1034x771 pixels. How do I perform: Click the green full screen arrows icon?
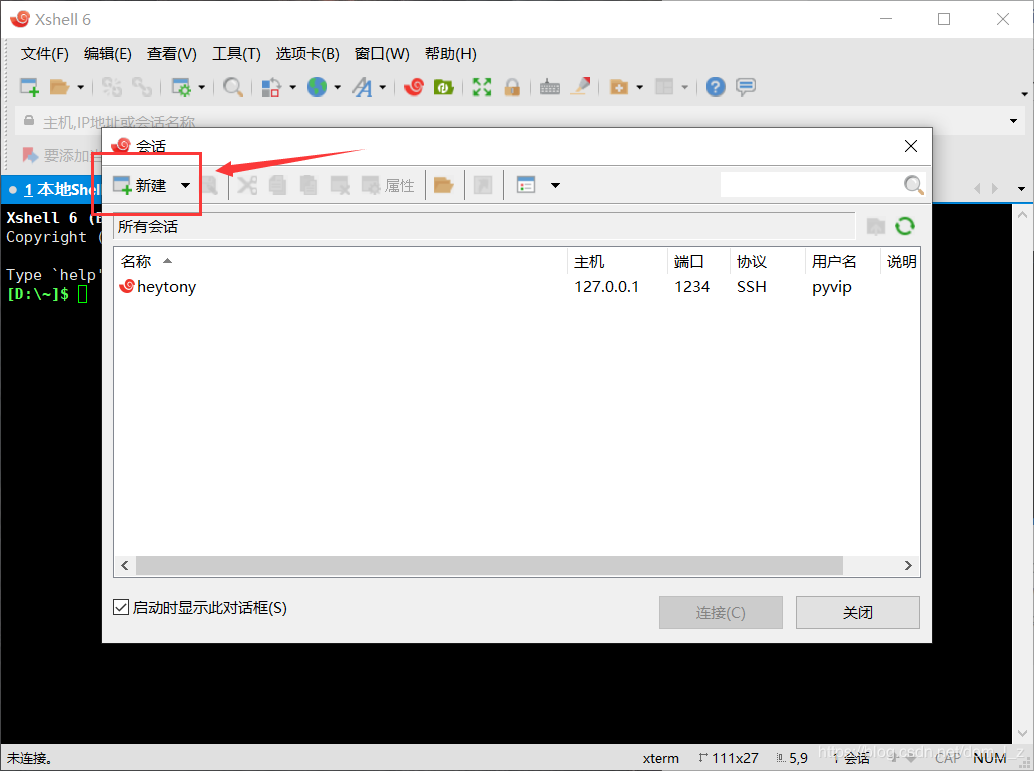(x=482, y=87)
